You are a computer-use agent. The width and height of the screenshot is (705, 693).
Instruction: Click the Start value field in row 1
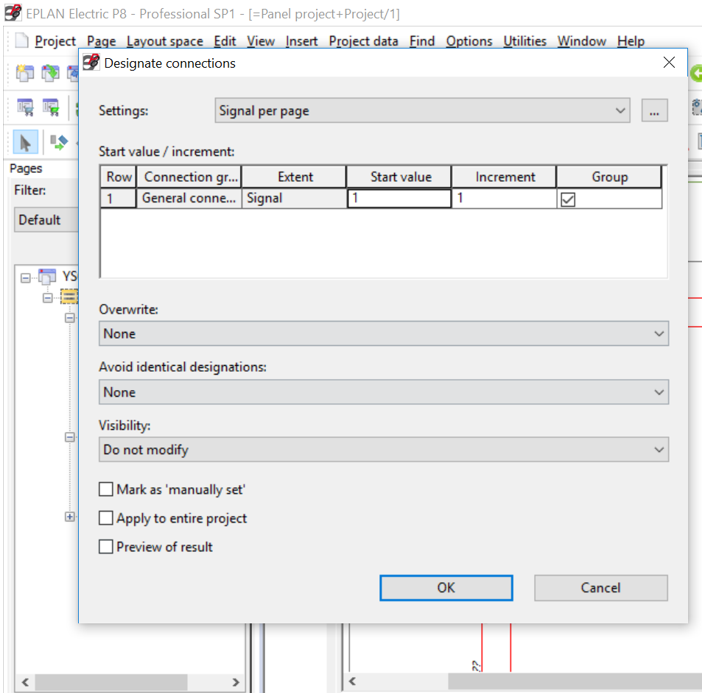point(399,198)
